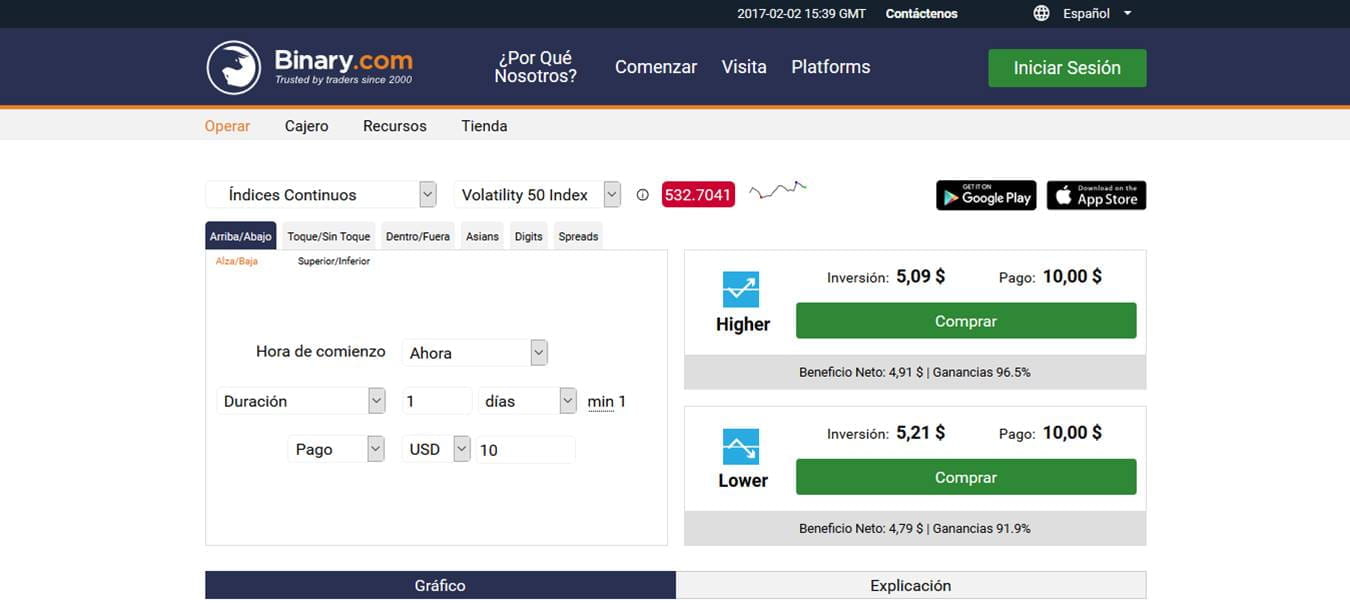
Task: Open the ¿Por Qué Nosotros? menu
Action: click(x=535, y=67)
